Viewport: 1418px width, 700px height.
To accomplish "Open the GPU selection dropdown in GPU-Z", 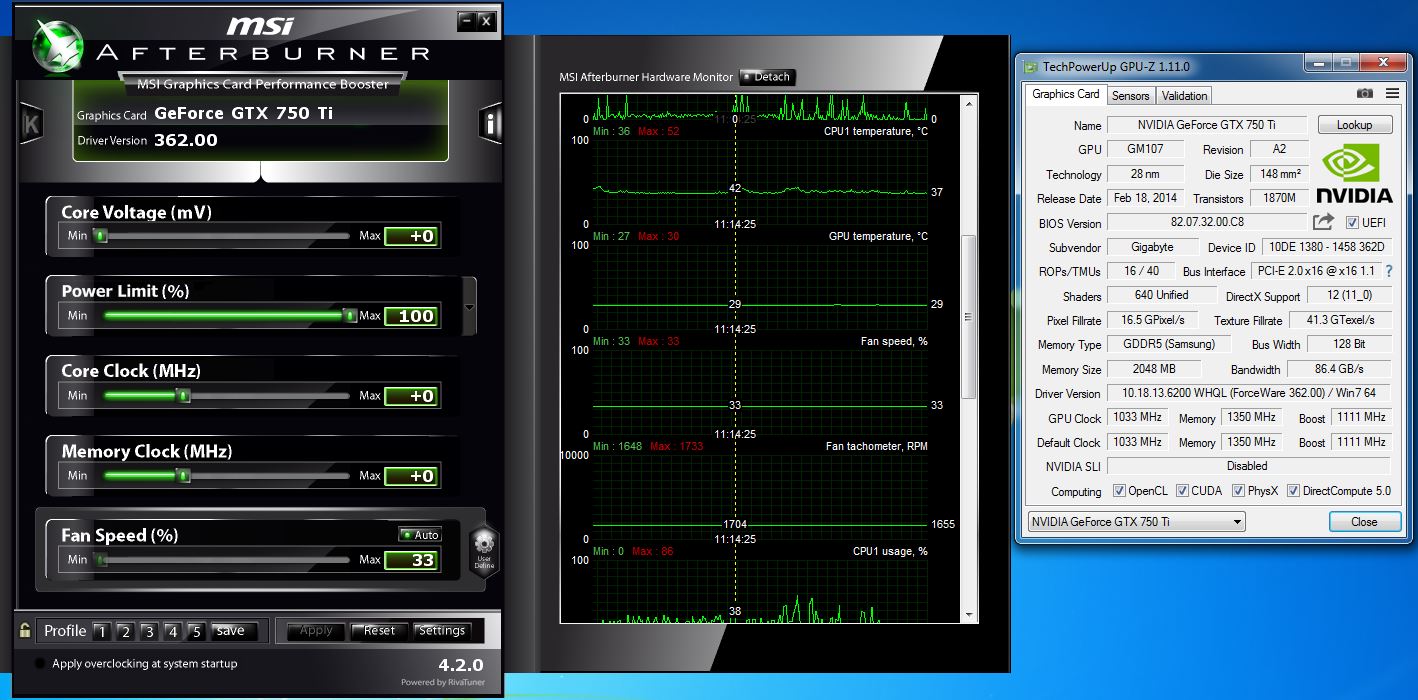I will [1136, 521].
